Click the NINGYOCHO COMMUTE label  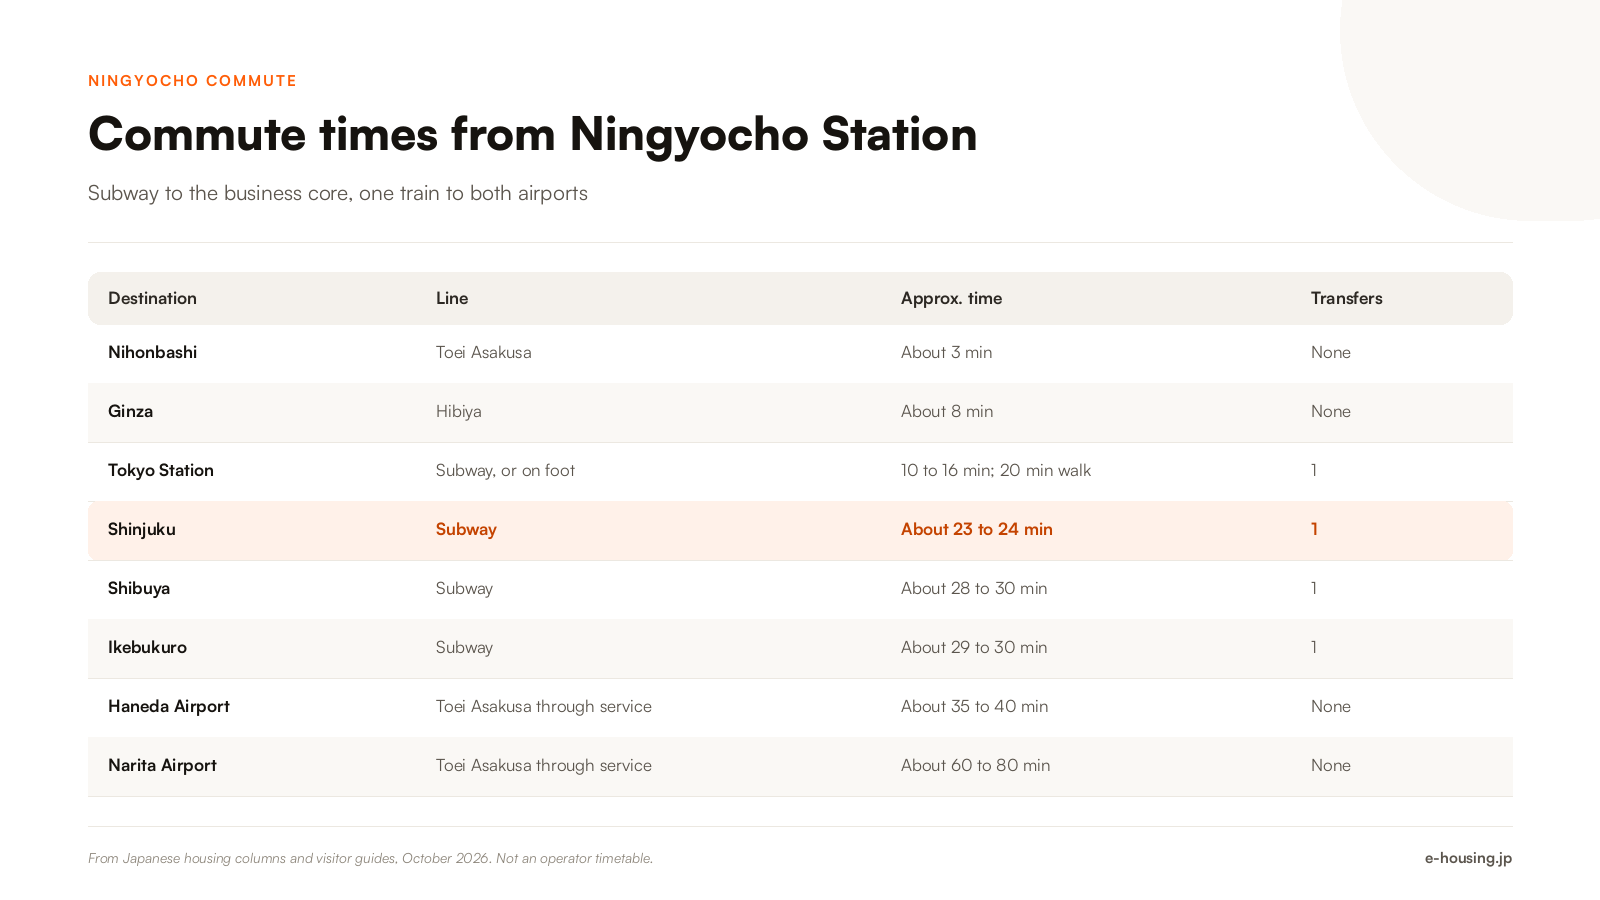click(192, 81)
